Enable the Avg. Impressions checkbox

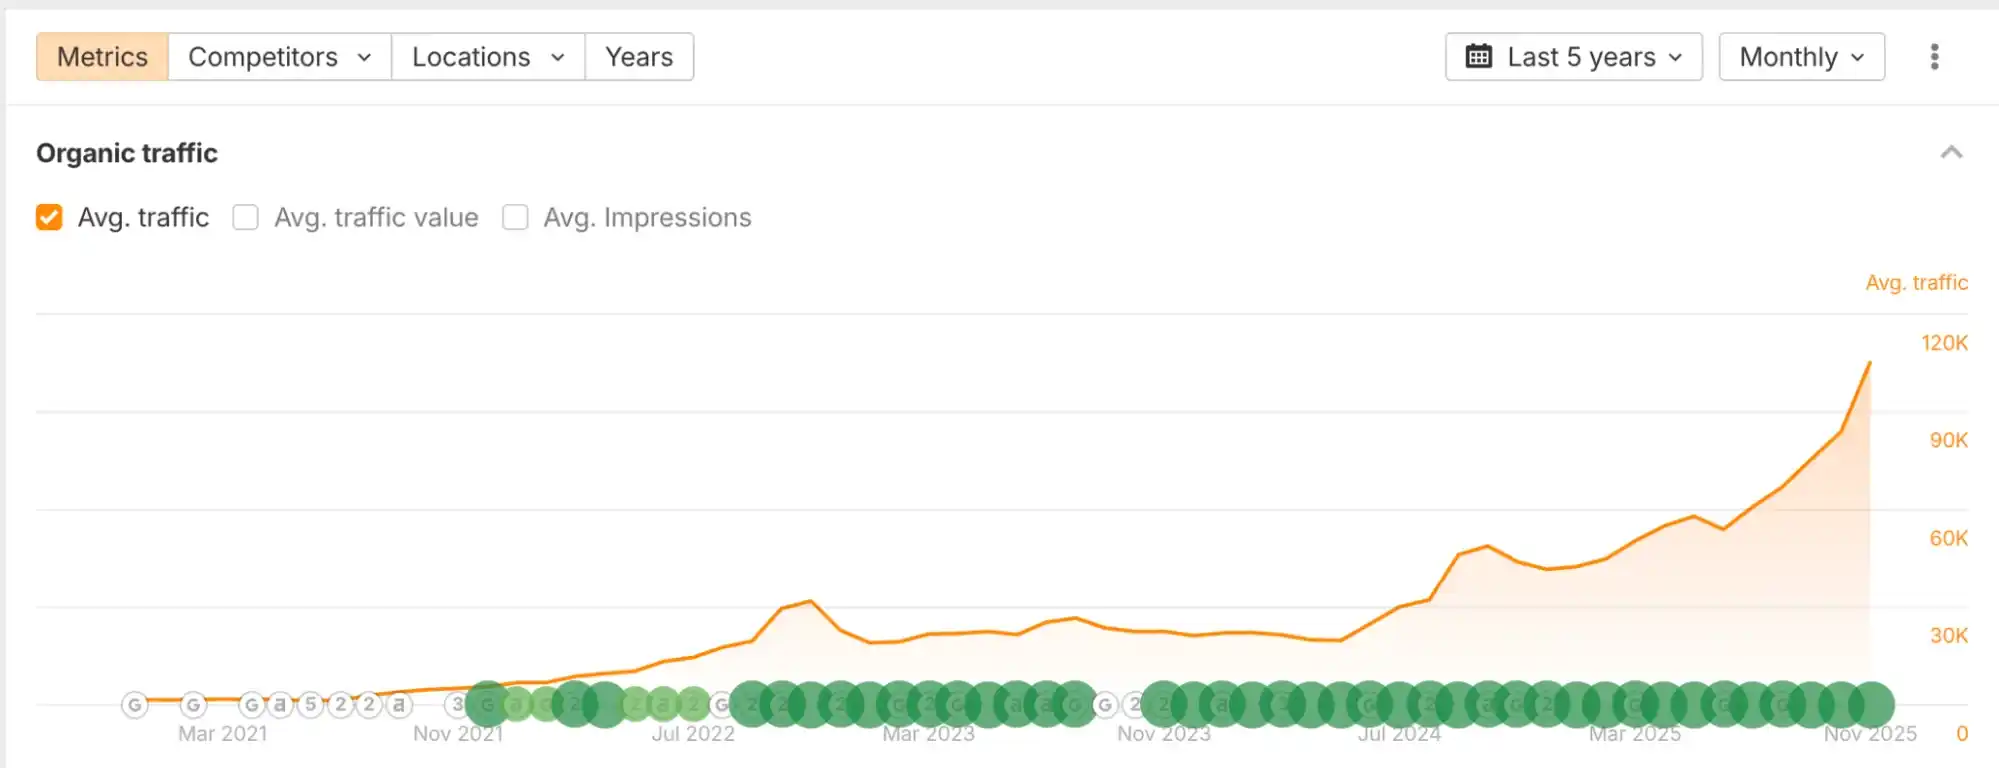pyautogui.click(x=515, y=217)
